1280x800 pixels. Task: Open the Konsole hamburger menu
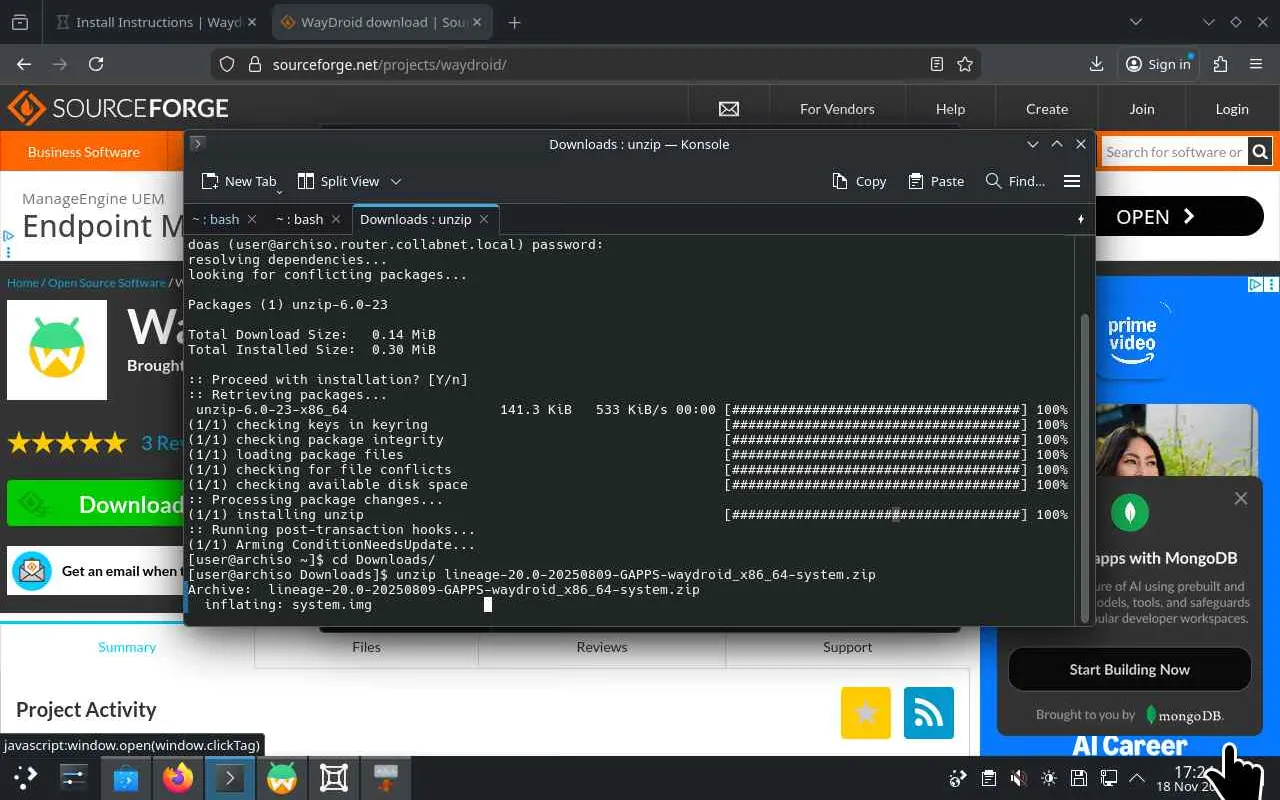tap(1072, 181)
